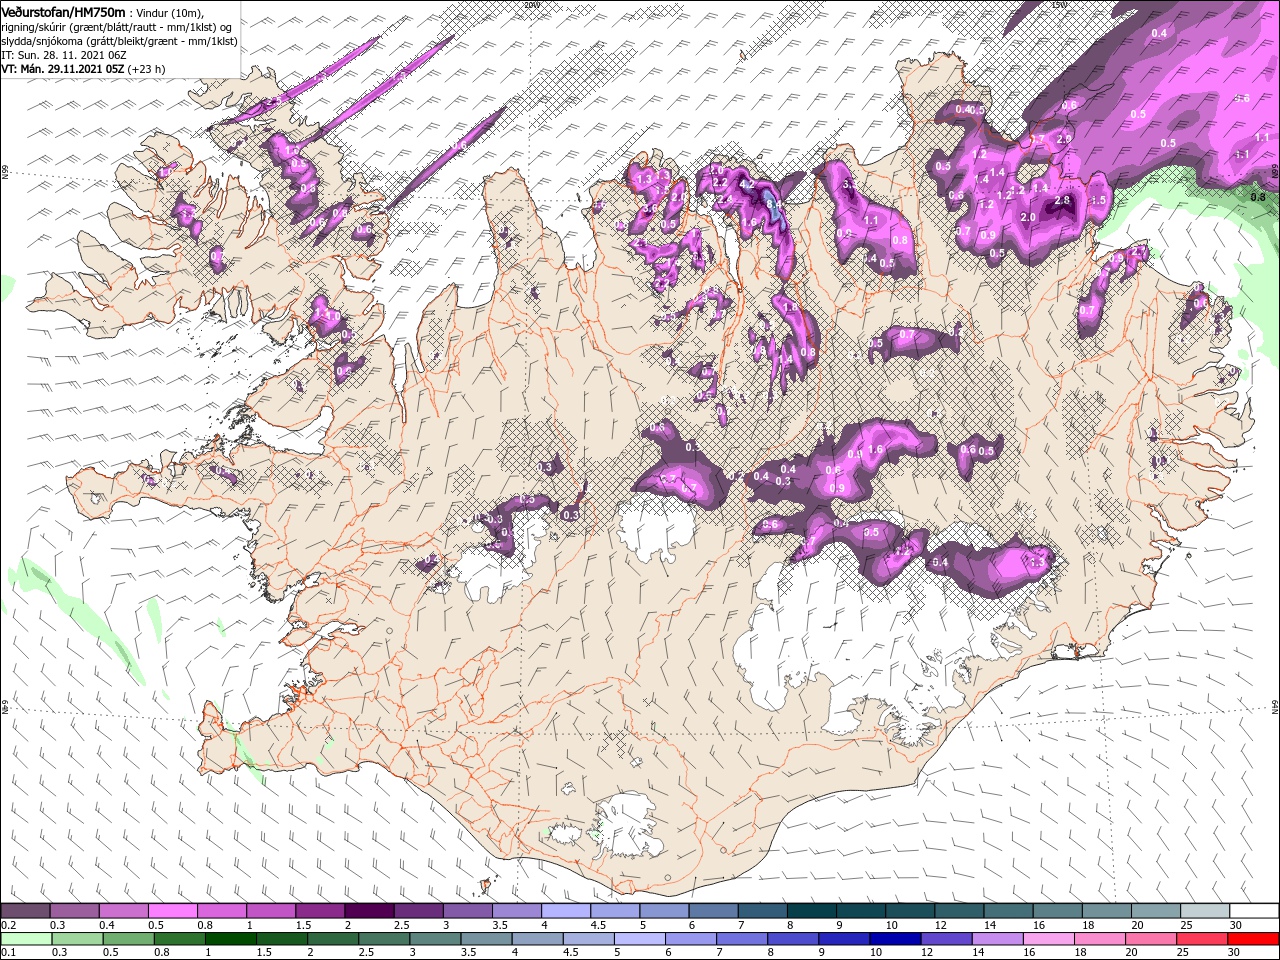The image size is (1280, 960).
Task: Click lower legend swatch between 4 and 4.5
Action: 536,938
